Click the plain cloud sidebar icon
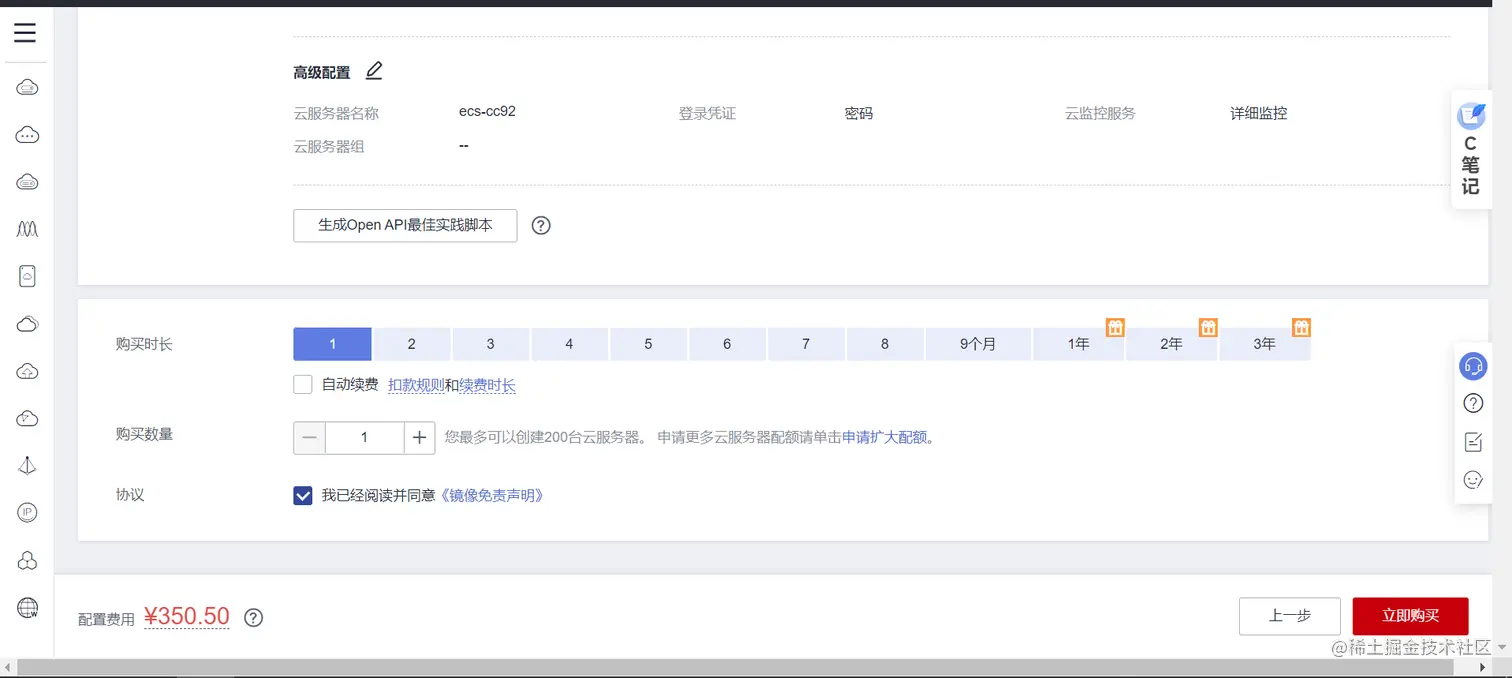The width and height of the screenshot is (1512, 678). pos(27,324)
